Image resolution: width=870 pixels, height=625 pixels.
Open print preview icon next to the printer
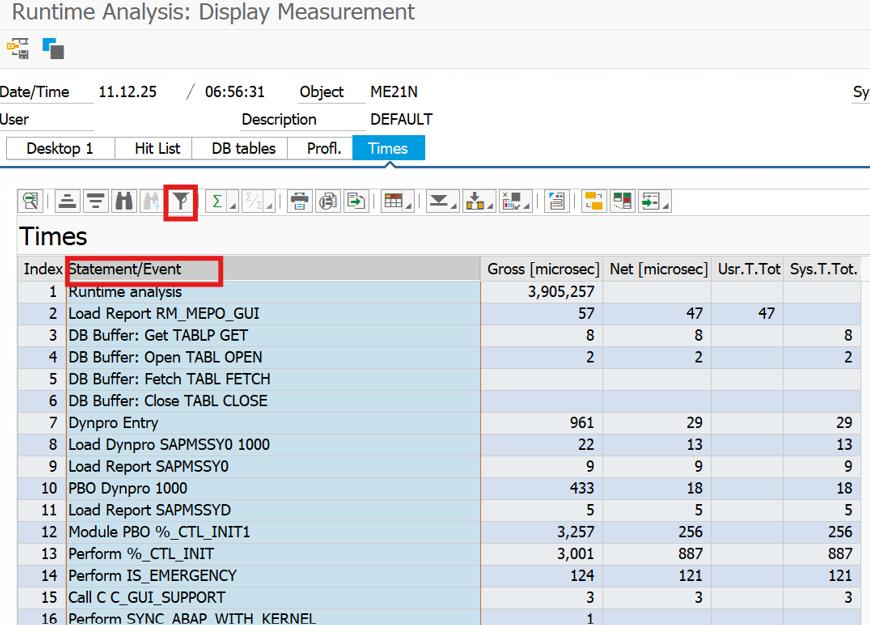tap(328, 201)
